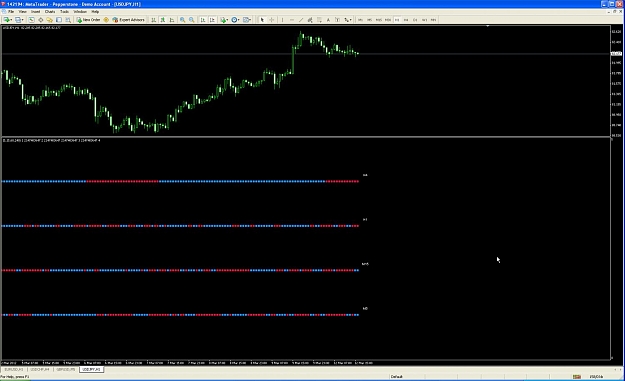Toggle the Terminal panel
Image resolution: width=625 pixels, height=381 pixels.
coord(59,20)
